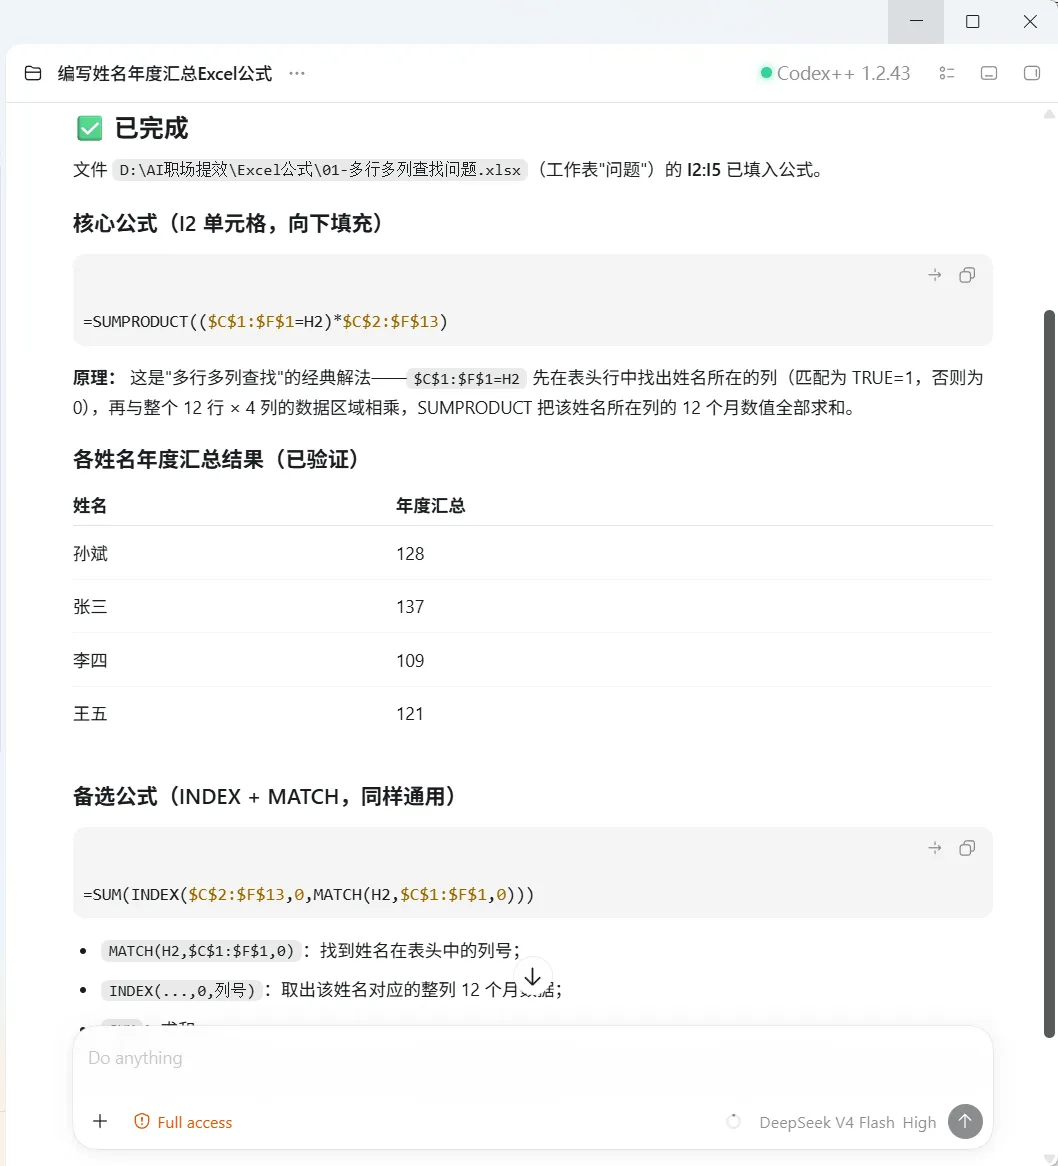The height and width of the screenshot is (1166, 1058).
Task: Click the 已完成 heading text
Action: pos(151,128)
